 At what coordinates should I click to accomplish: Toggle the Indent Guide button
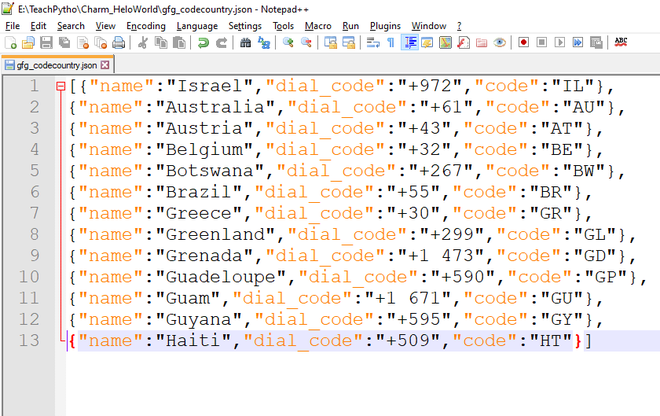[x=410, y=43]
